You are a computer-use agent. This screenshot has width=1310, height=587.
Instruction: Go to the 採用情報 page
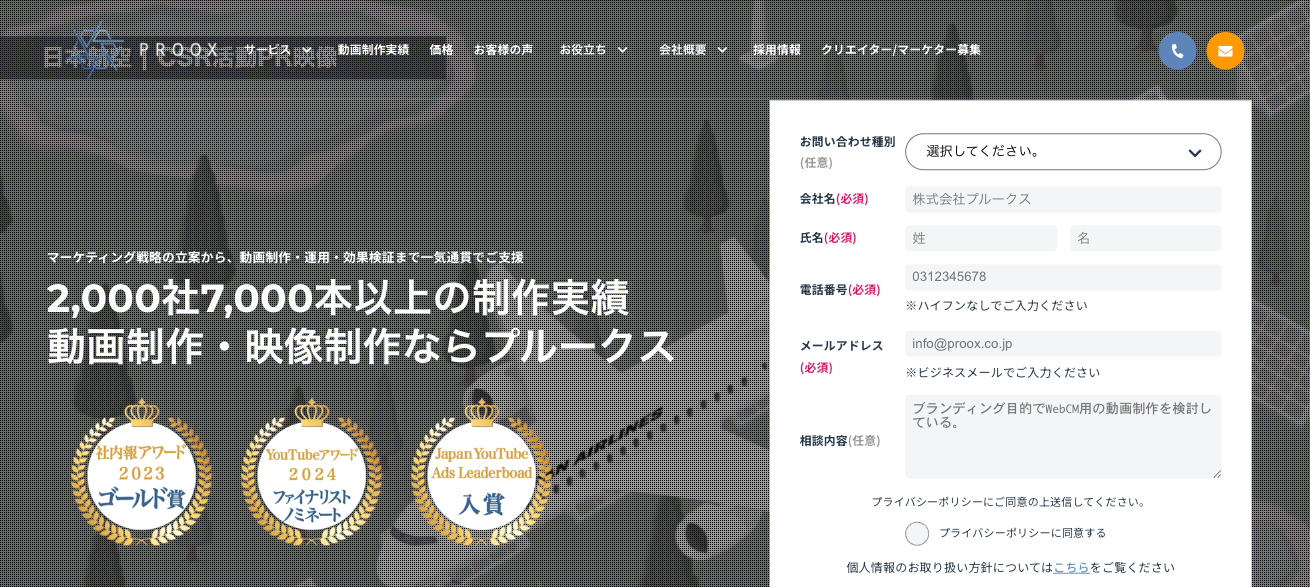pos(777,50)
